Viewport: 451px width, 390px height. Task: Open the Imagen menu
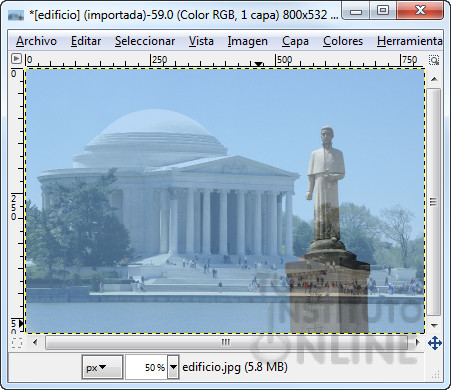tap(247, 41)
